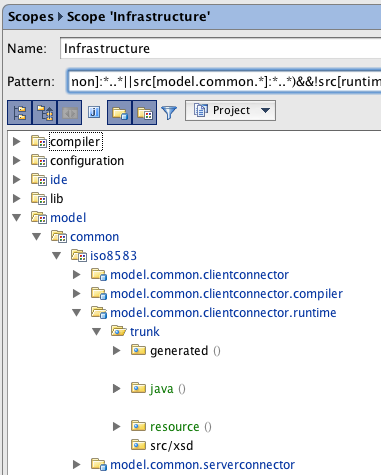Click the model module-group folder icon
381x475 pixels.
(39, 218)
